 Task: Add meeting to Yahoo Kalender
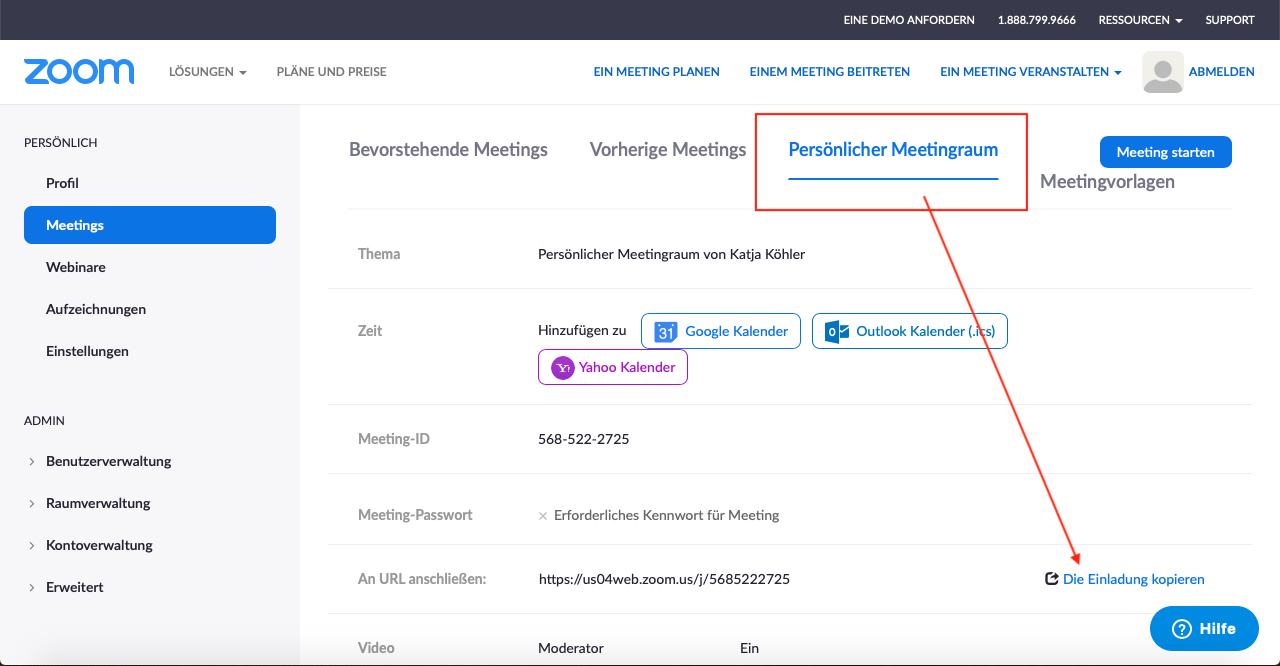coord(612,367)
